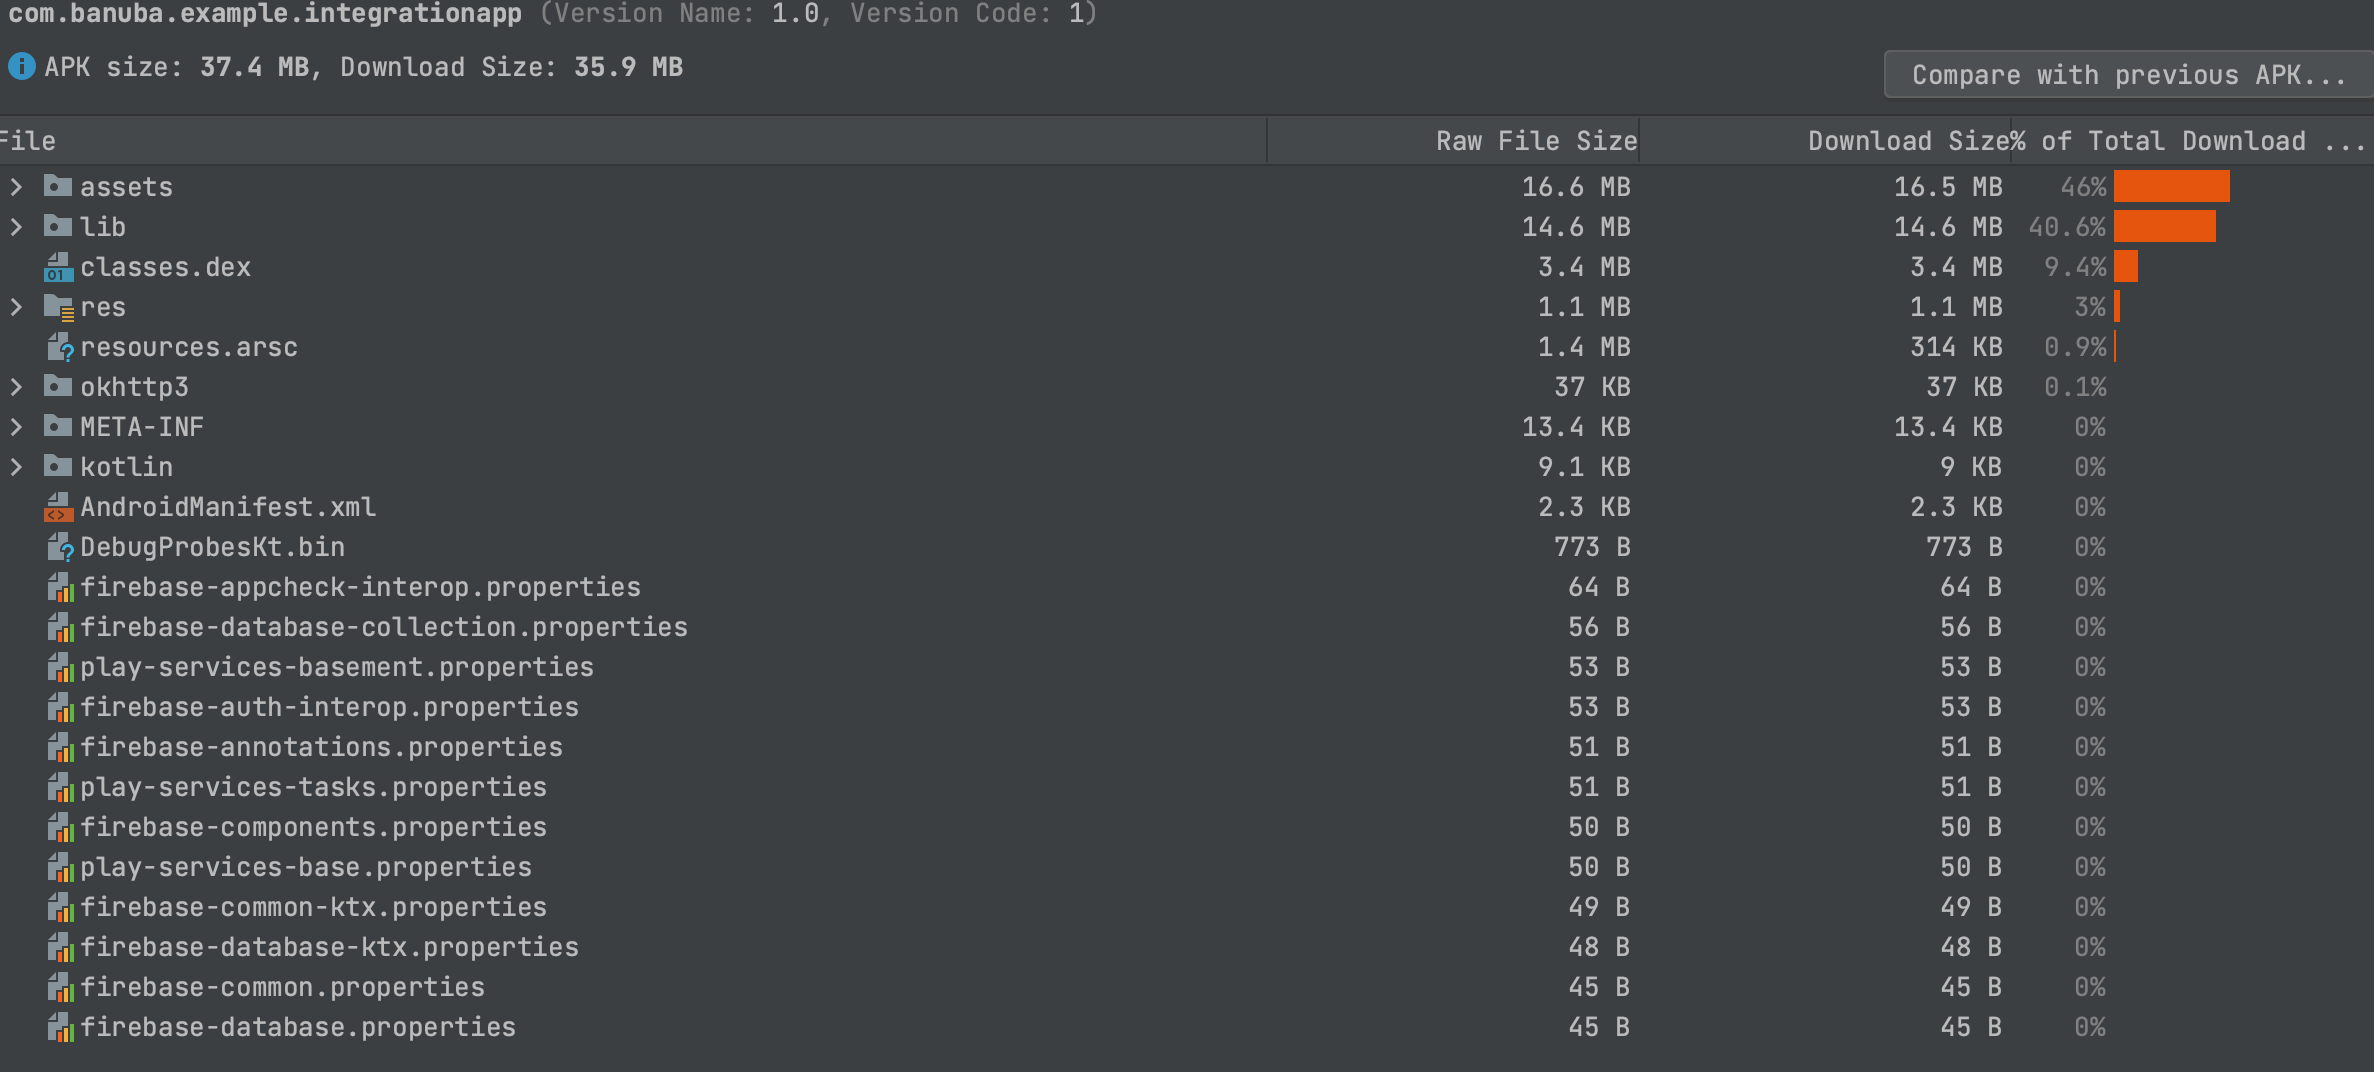Click Compare with previous APK button

click(x=2129, y=75)
